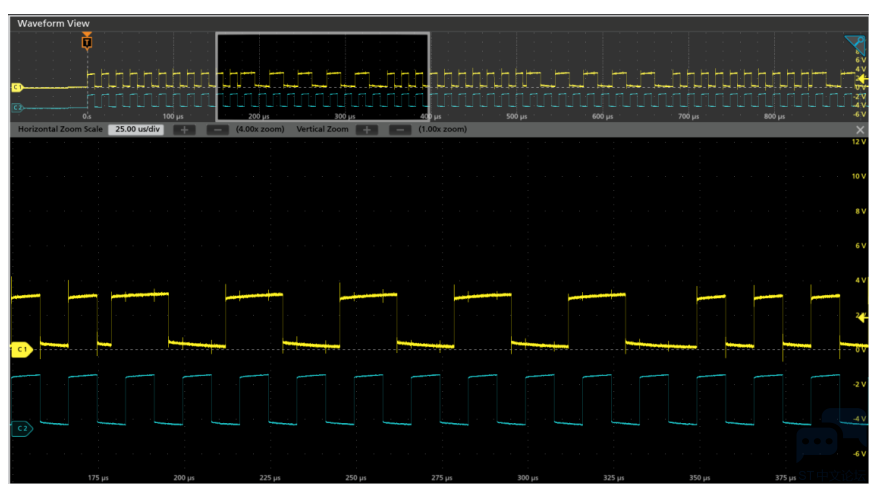Click the yellow C1 handle in zoomed view
This screenshot has height=491, width=875.
click(x=22, y=349)
